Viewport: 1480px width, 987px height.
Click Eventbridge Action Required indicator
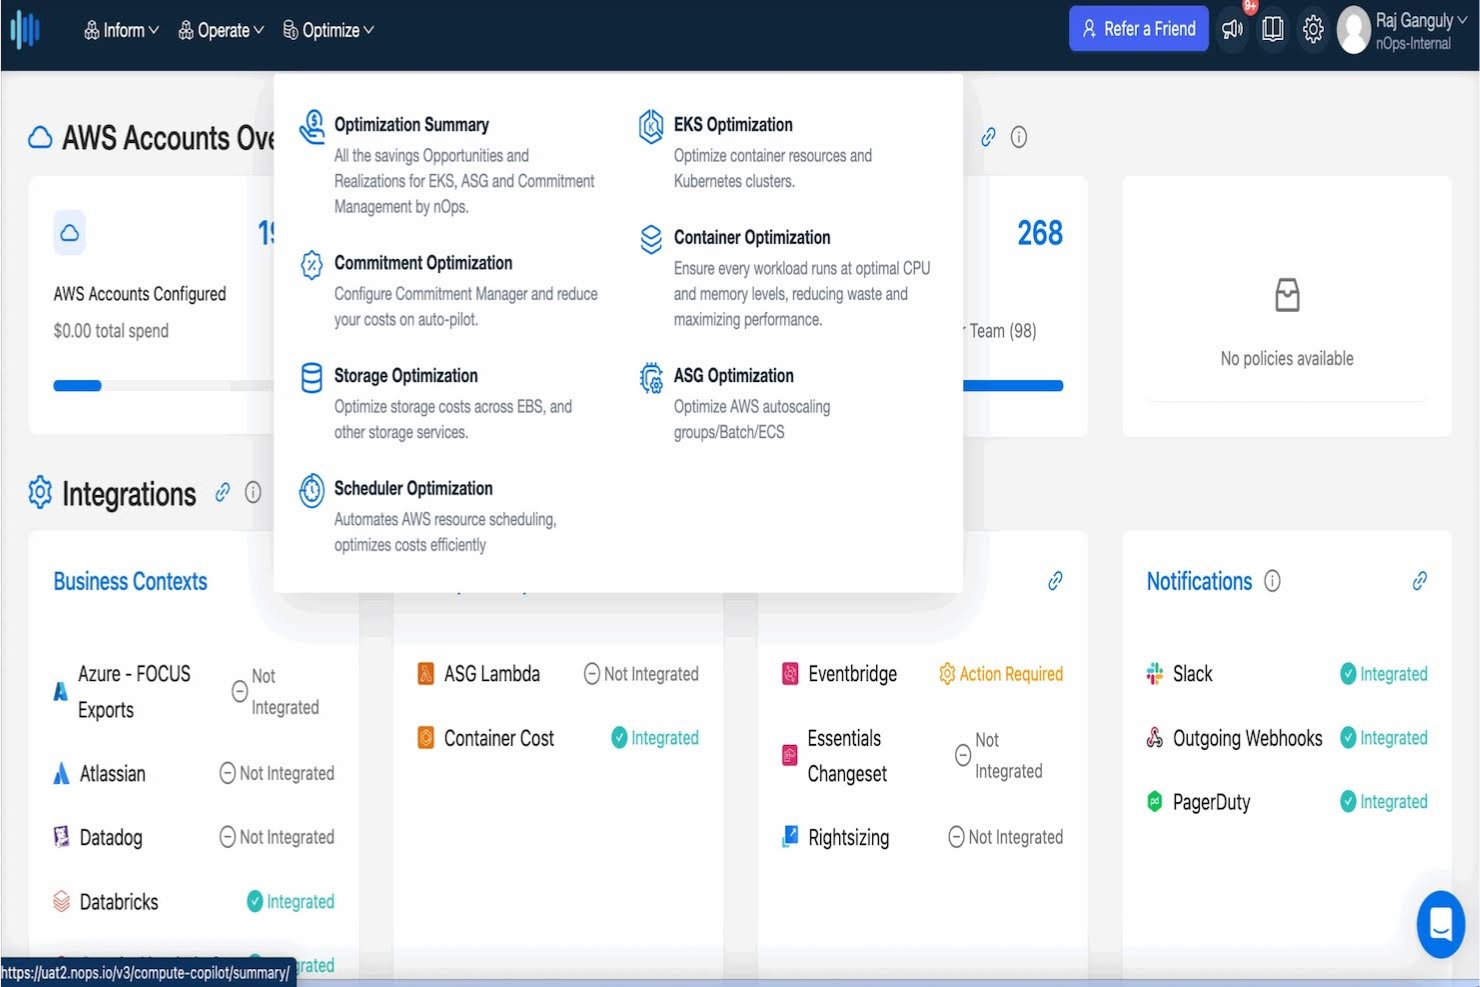coord(1000,673)
